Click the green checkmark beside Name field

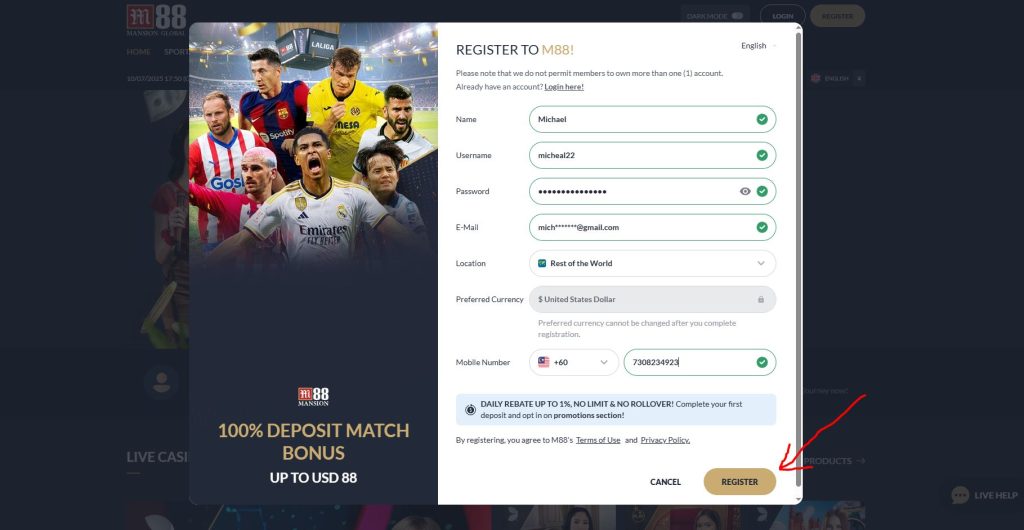tap(762, 119)
